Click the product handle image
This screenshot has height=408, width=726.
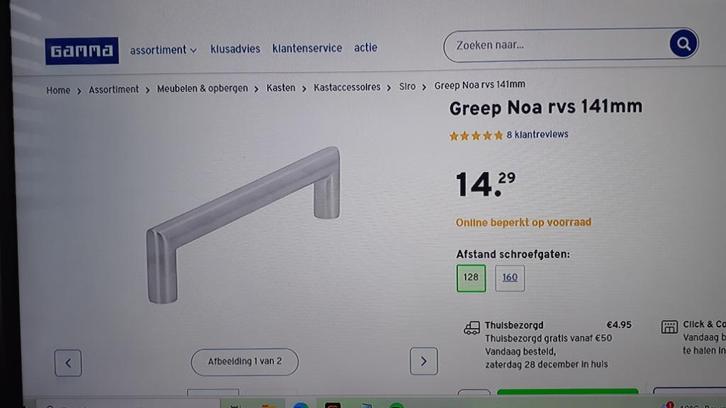click(244, 225)
